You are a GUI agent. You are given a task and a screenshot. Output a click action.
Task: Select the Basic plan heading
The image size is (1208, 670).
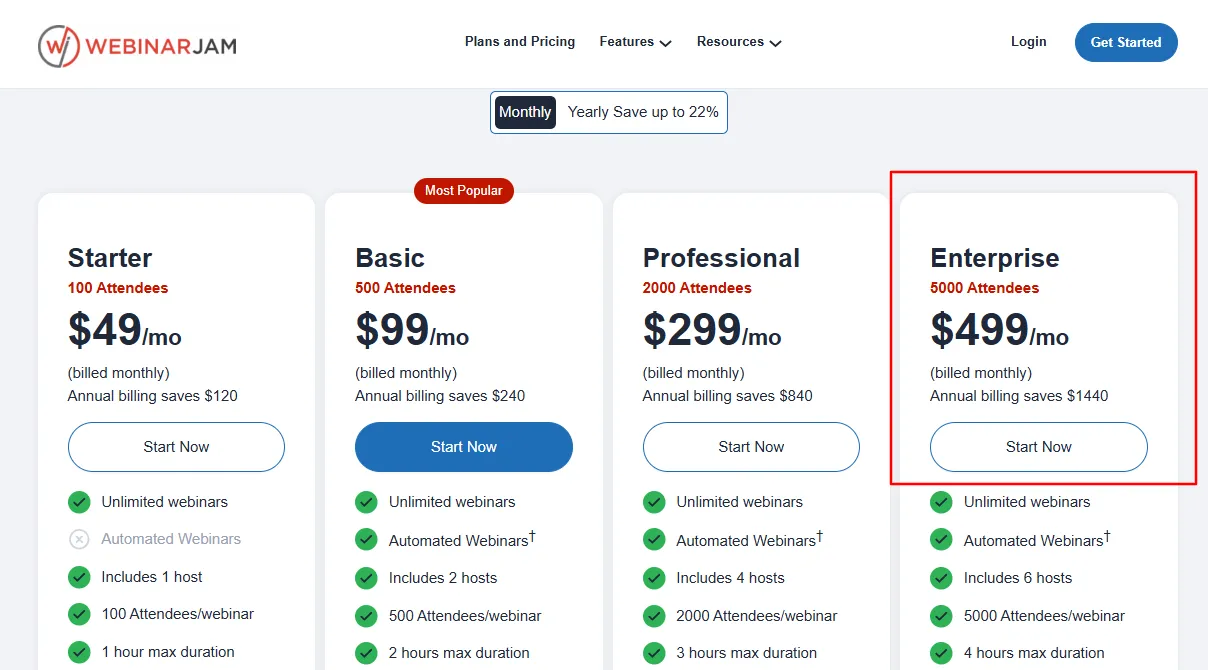[x=390, y=258]
